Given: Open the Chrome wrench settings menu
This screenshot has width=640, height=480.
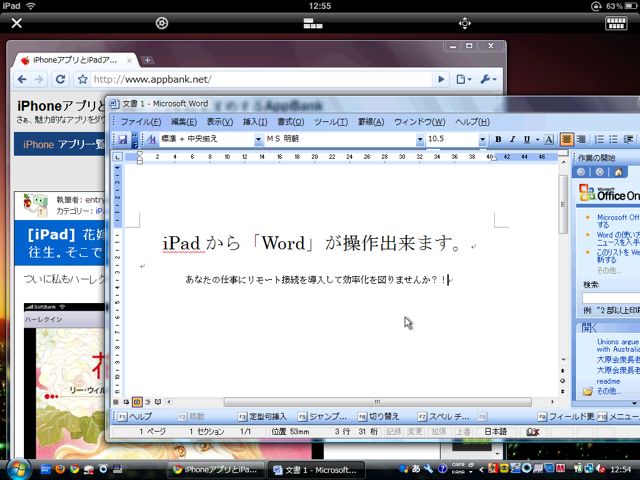Looking at the screenshot, I should [x=488, y=79].
